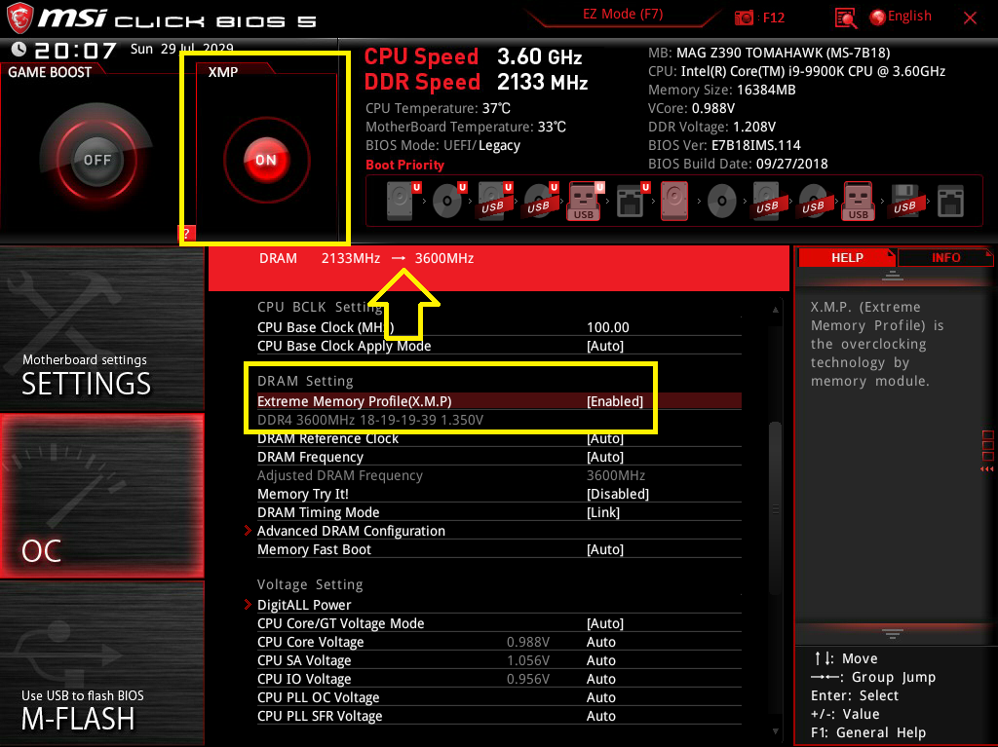The image size is (998, 747).
Task: Switch to EZ Mode (F7)
Action: 622,14
